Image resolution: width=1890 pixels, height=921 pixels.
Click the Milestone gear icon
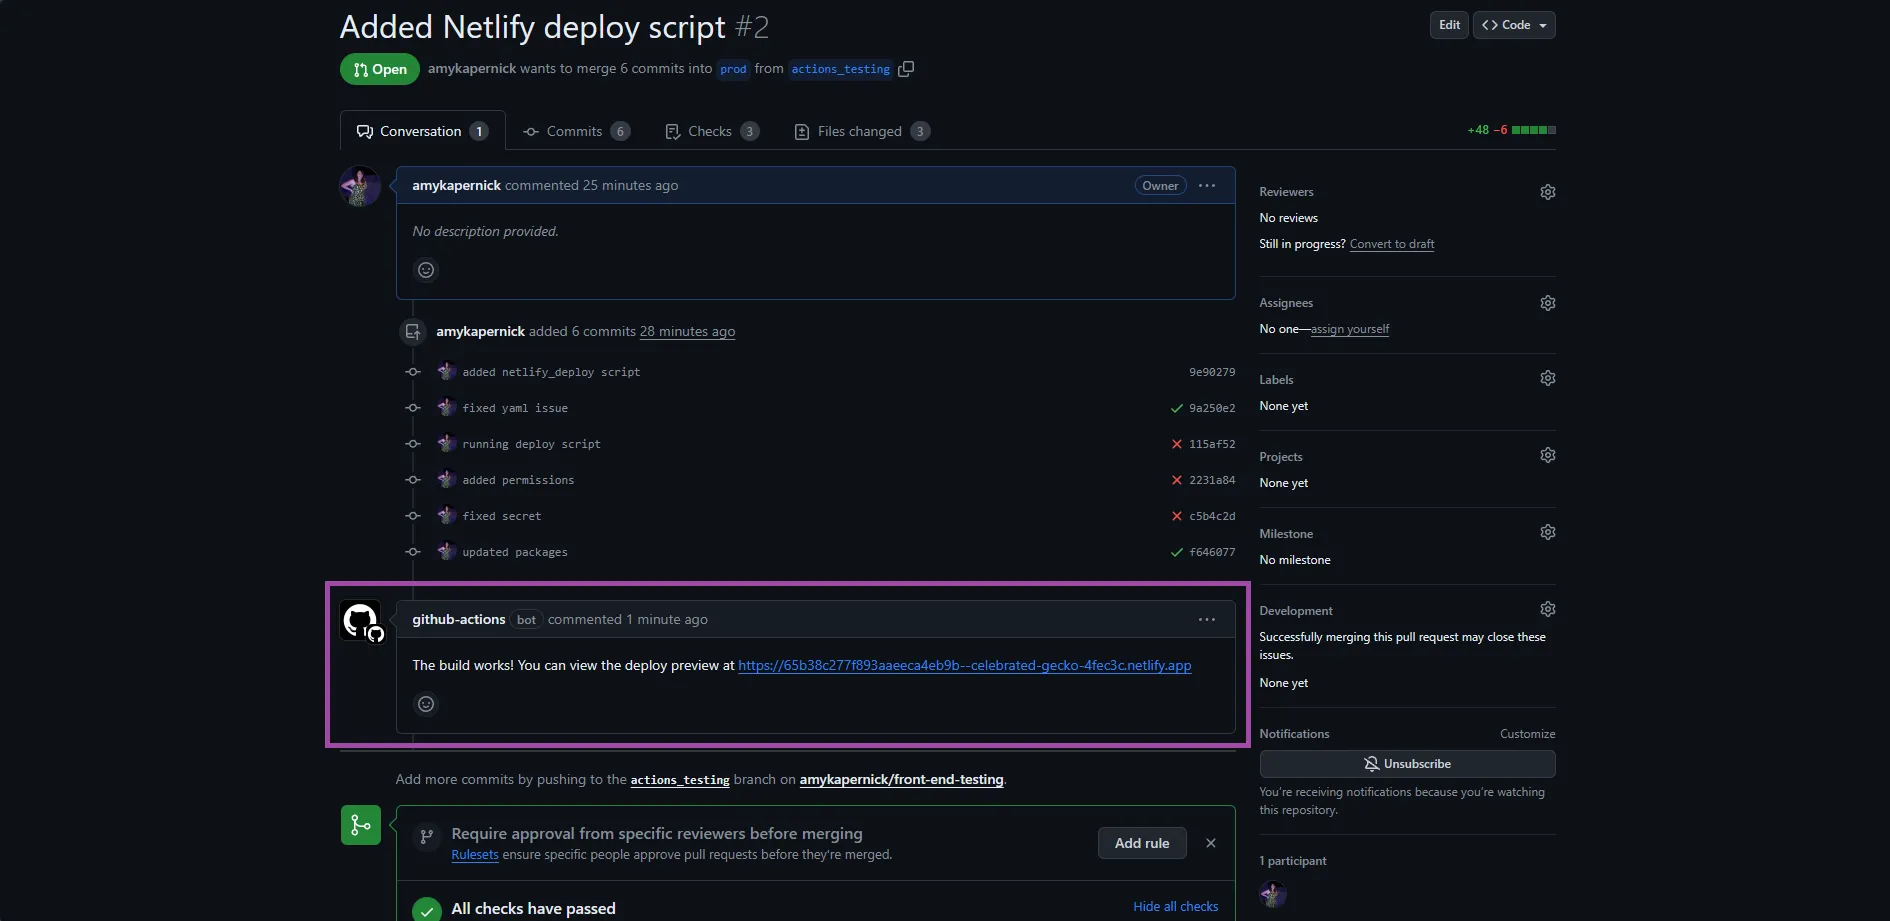[x=1547, y=532]
